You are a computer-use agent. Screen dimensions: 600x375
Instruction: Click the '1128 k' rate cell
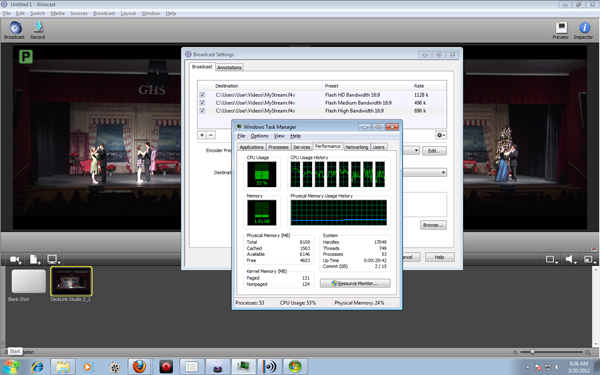tap(421, 95)
